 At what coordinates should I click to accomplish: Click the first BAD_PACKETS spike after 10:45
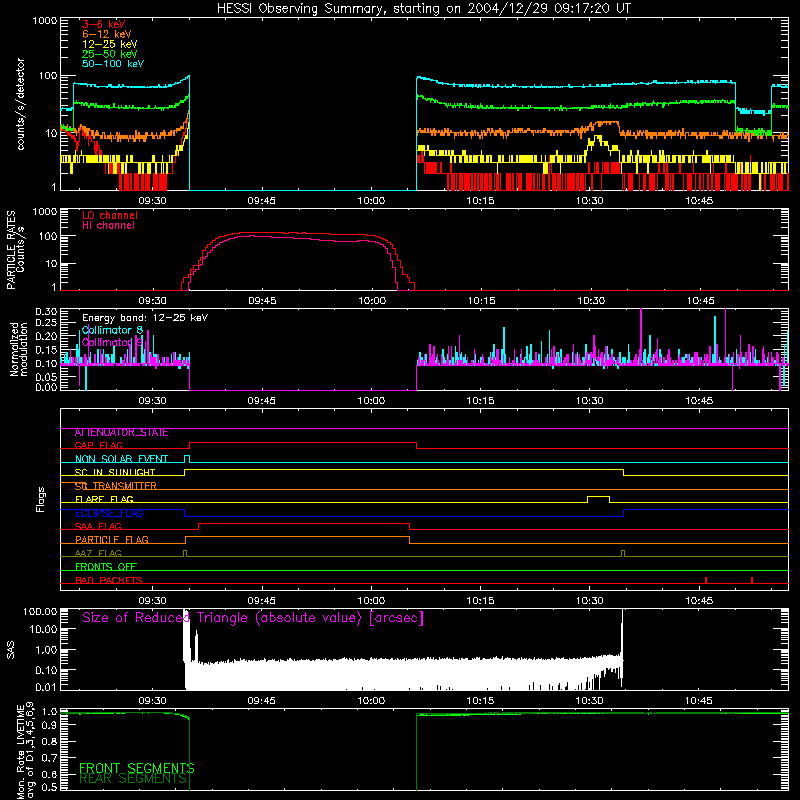706,580
